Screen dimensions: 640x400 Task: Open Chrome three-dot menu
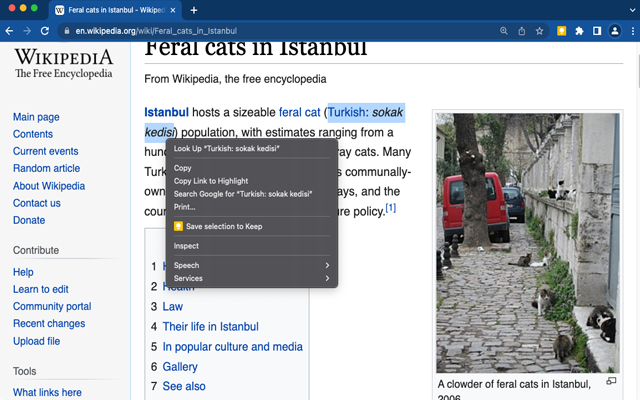coord(633,31)
